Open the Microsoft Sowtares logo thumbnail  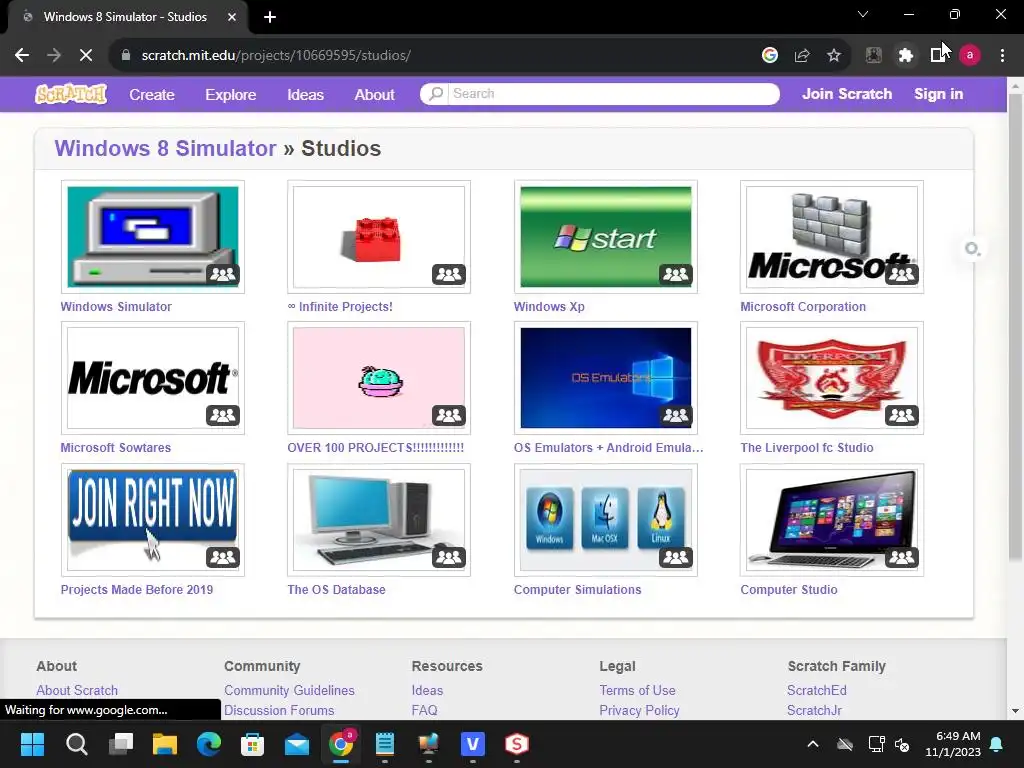(x=153, y=377)
